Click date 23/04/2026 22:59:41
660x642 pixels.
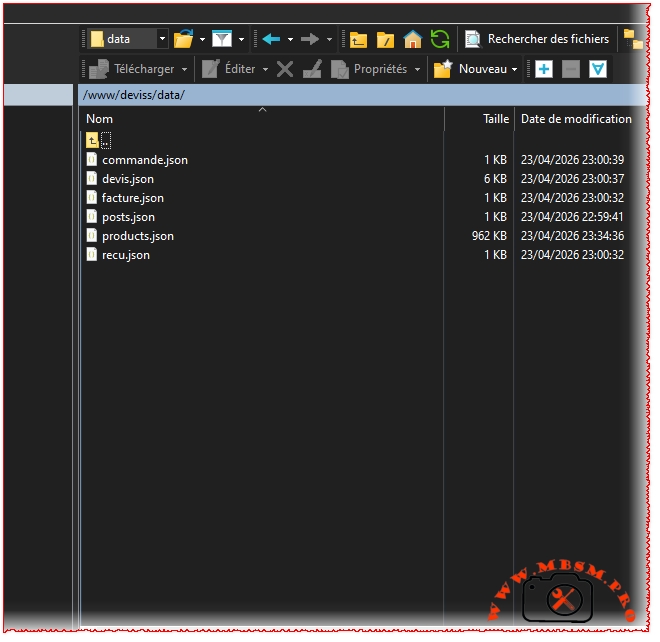coord(572,217)
